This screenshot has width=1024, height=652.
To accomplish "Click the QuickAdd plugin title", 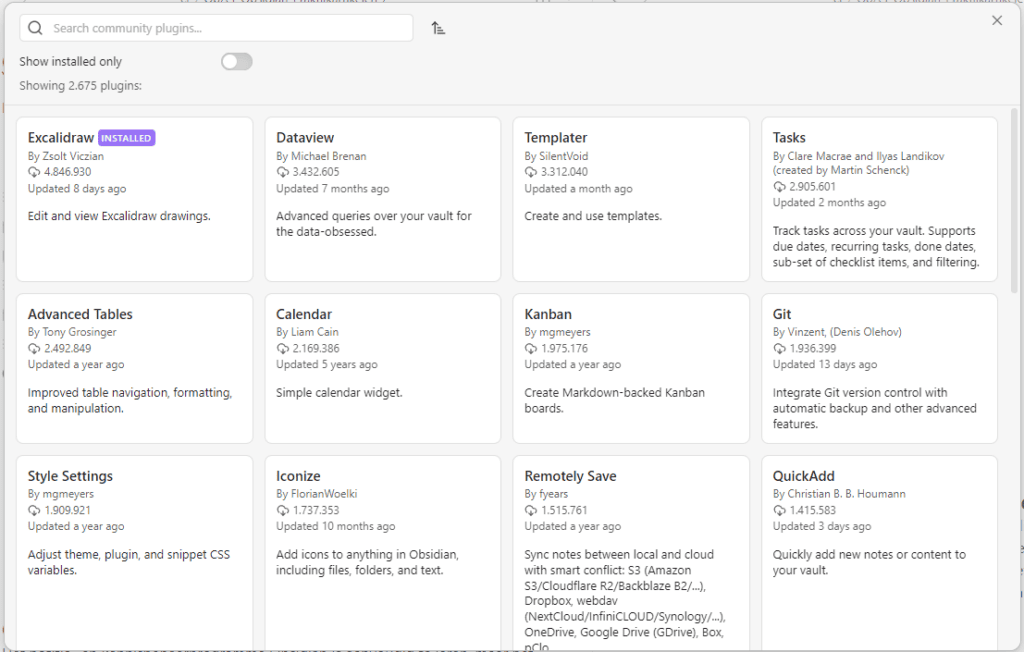I will [x=803, y=476].
